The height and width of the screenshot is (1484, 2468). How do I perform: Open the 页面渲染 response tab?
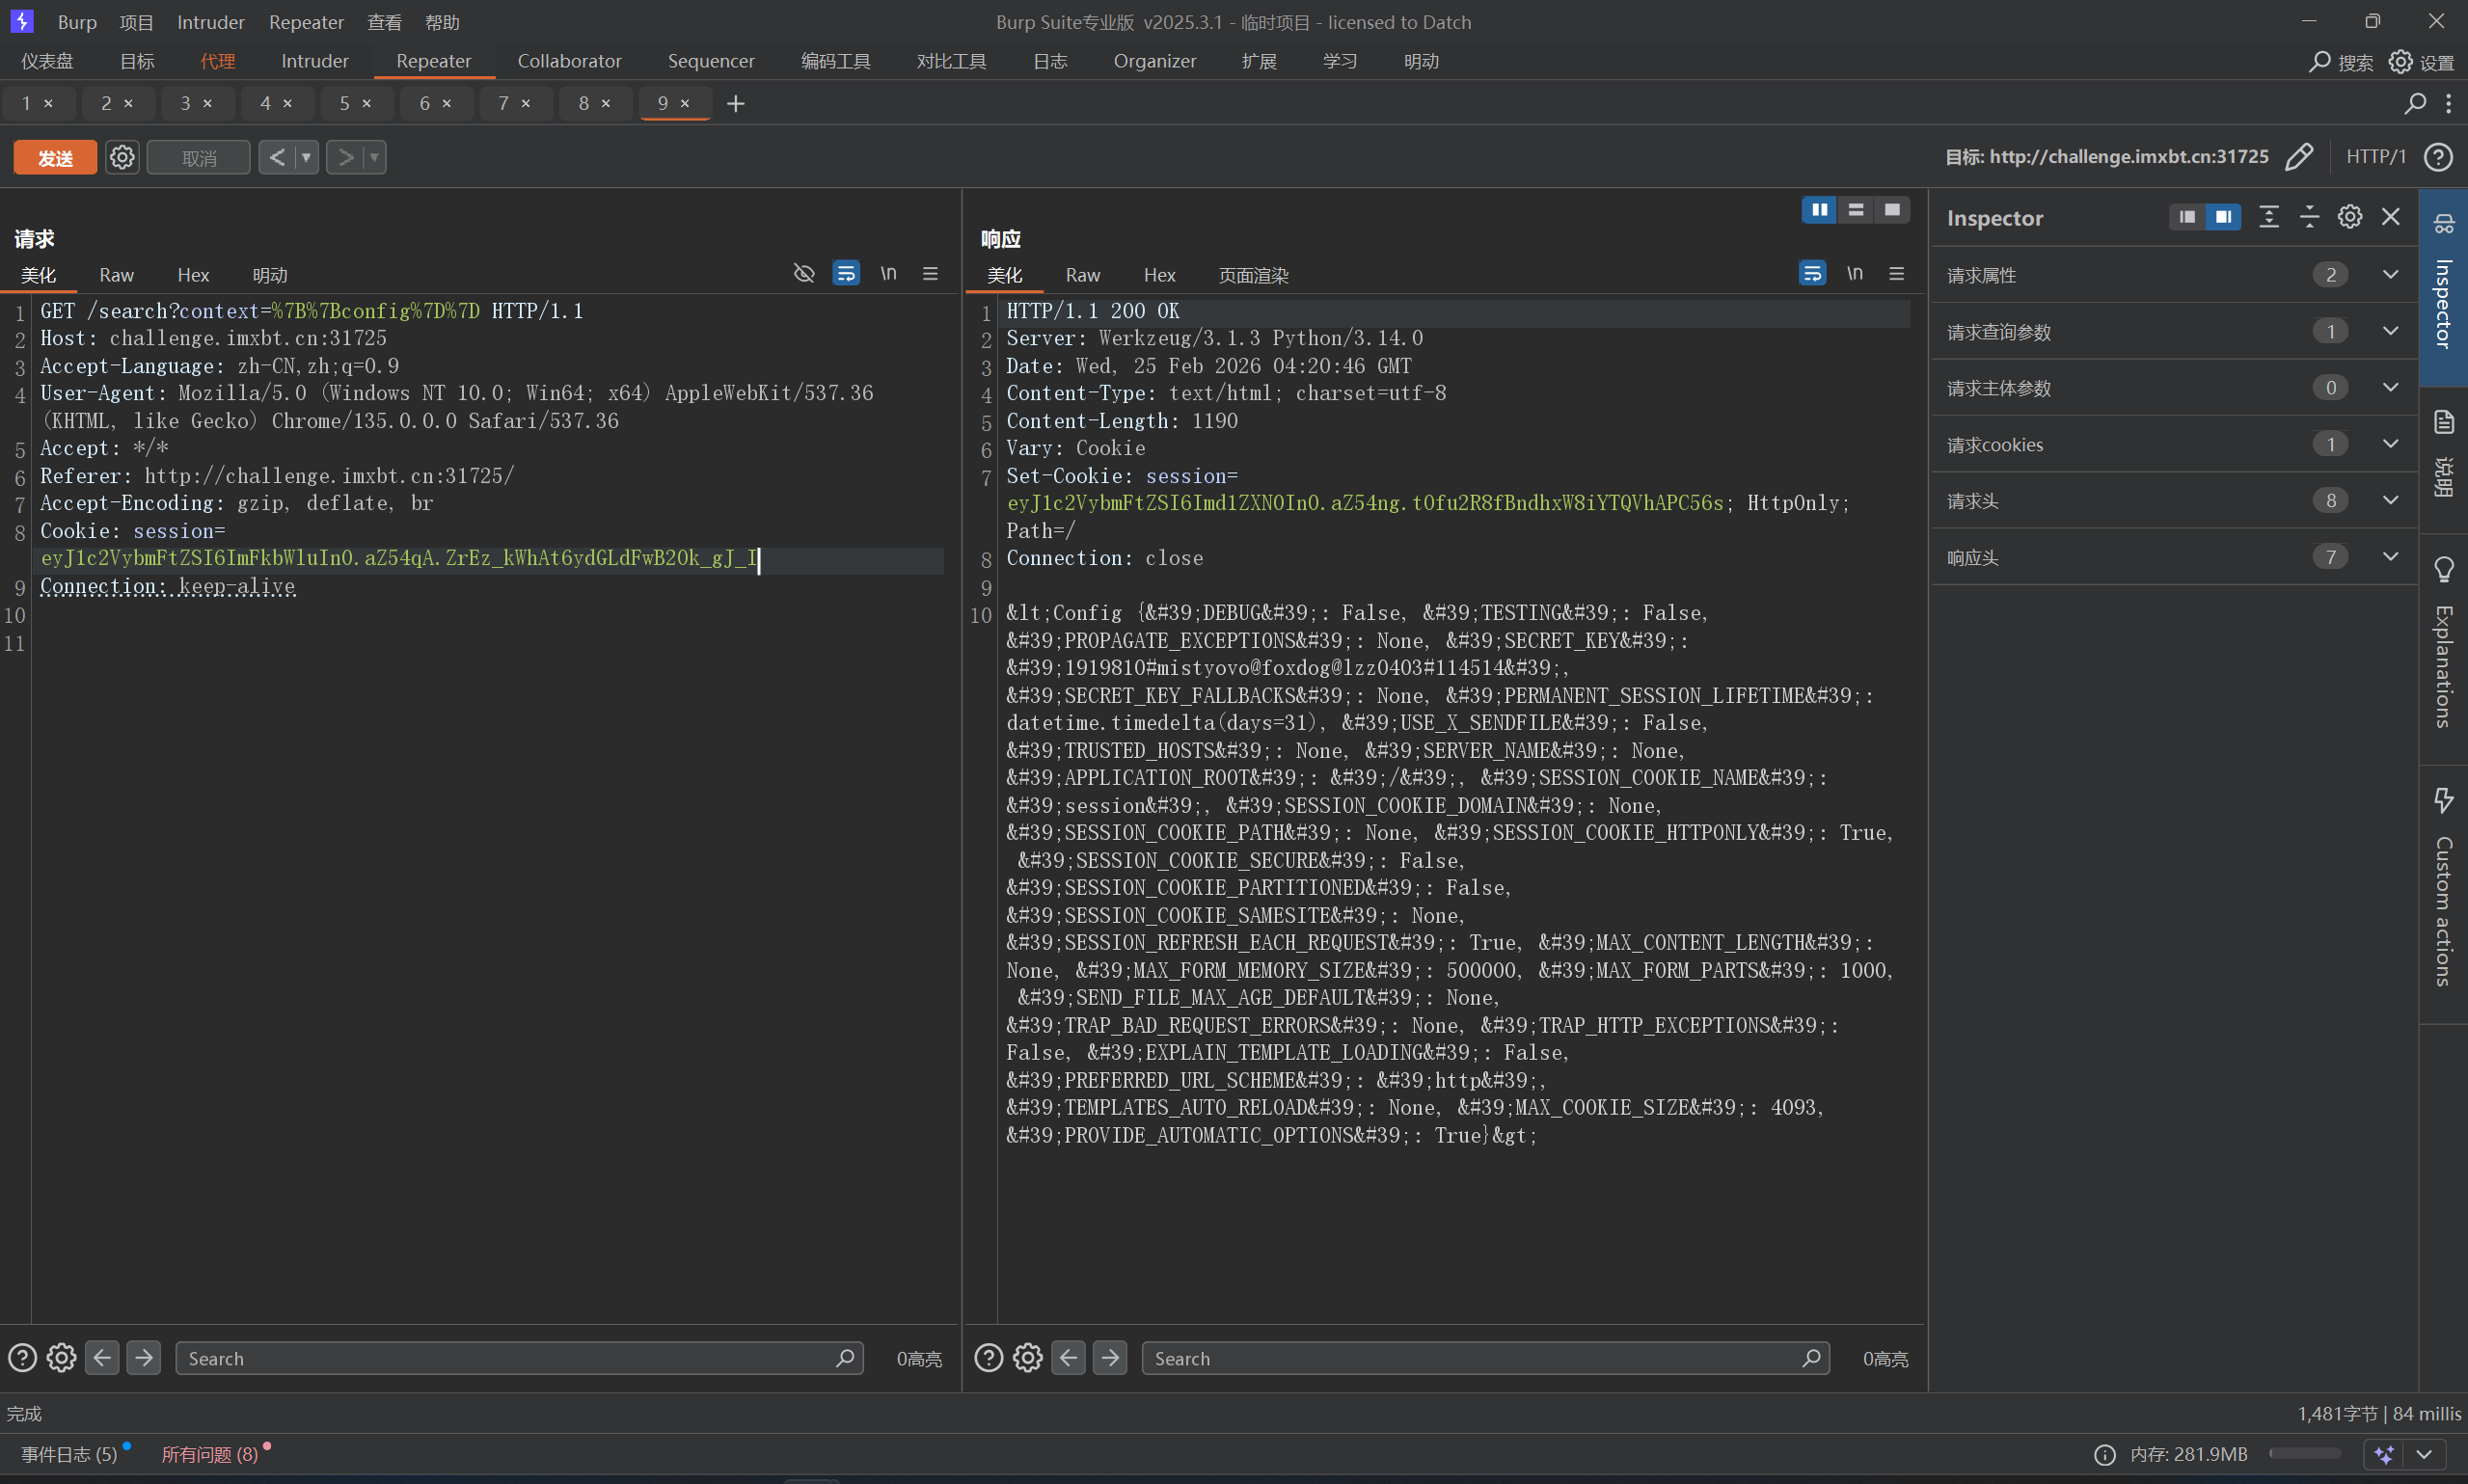(1253, 276)
